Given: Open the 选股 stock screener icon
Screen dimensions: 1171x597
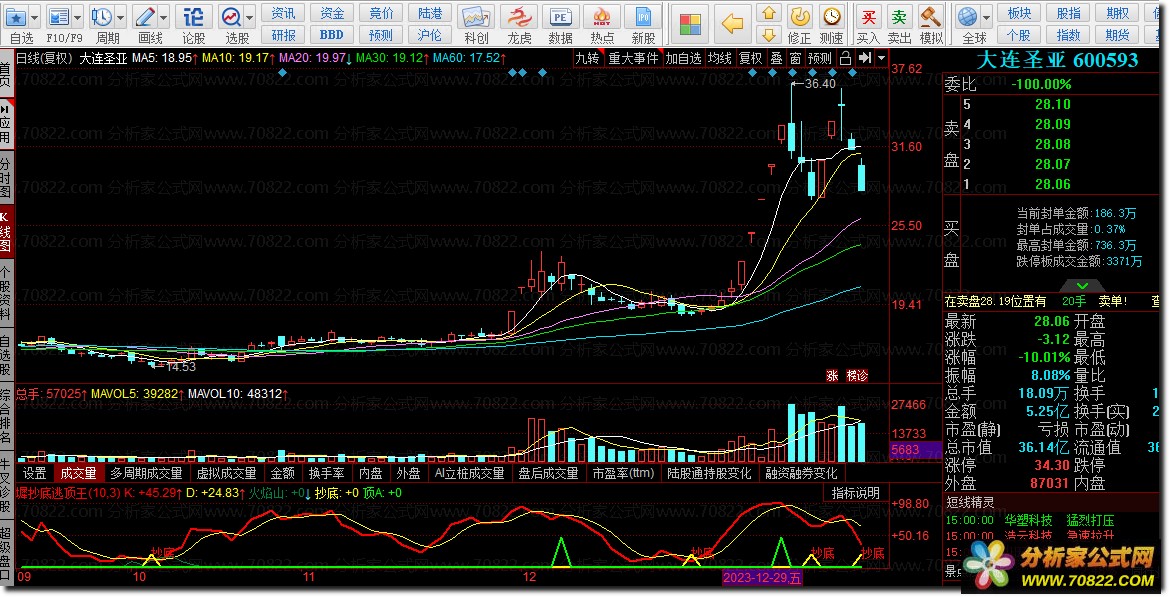Looking at the screenshot, I should 232,16.
